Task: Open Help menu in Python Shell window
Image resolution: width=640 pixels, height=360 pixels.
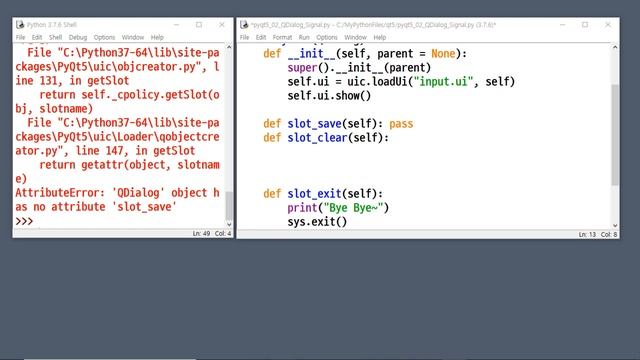Action: pyautogui.click(x=157, y=37)
